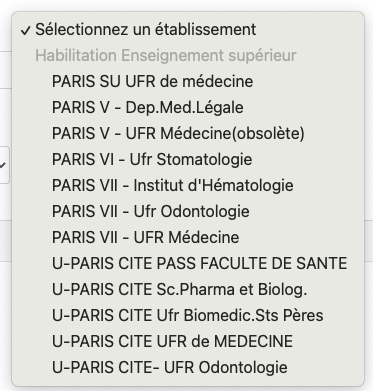Pick PARIS VII - Ufr Odontologie

188,211
